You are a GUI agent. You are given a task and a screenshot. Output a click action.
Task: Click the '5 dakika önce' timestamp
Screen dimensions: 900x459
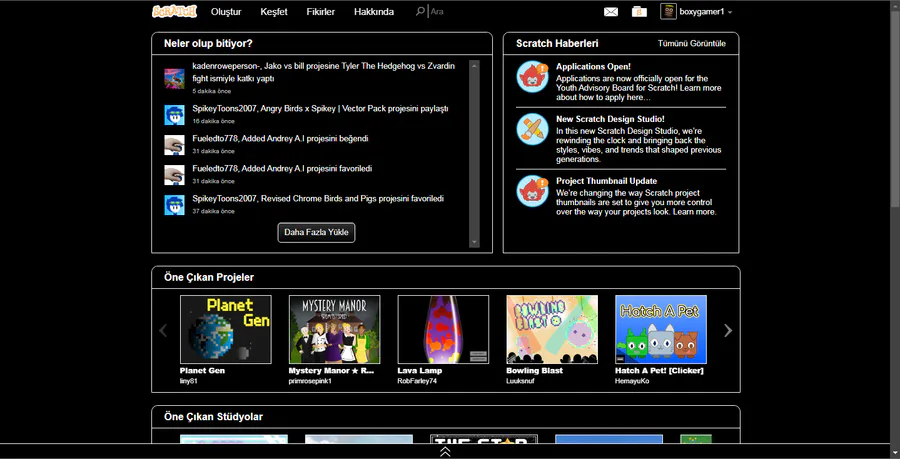[x=210, y=91]
